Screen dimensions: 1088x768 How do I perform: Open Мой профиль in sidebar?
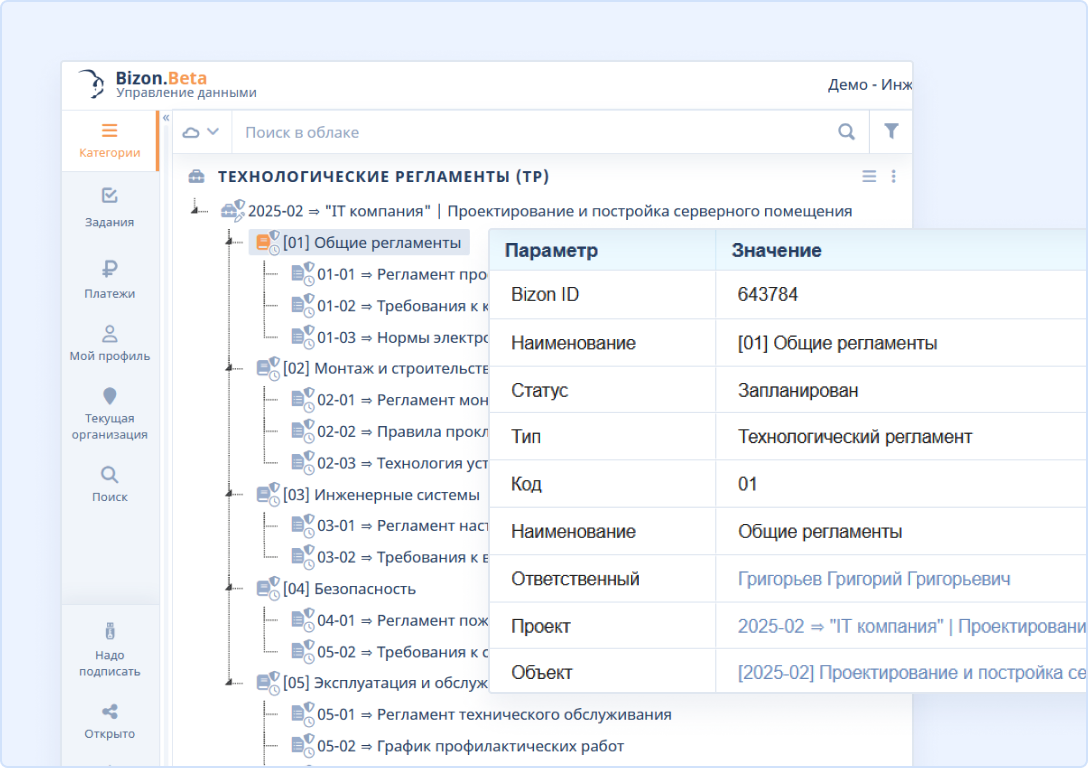pyautogui.click(x=109, y=343)
